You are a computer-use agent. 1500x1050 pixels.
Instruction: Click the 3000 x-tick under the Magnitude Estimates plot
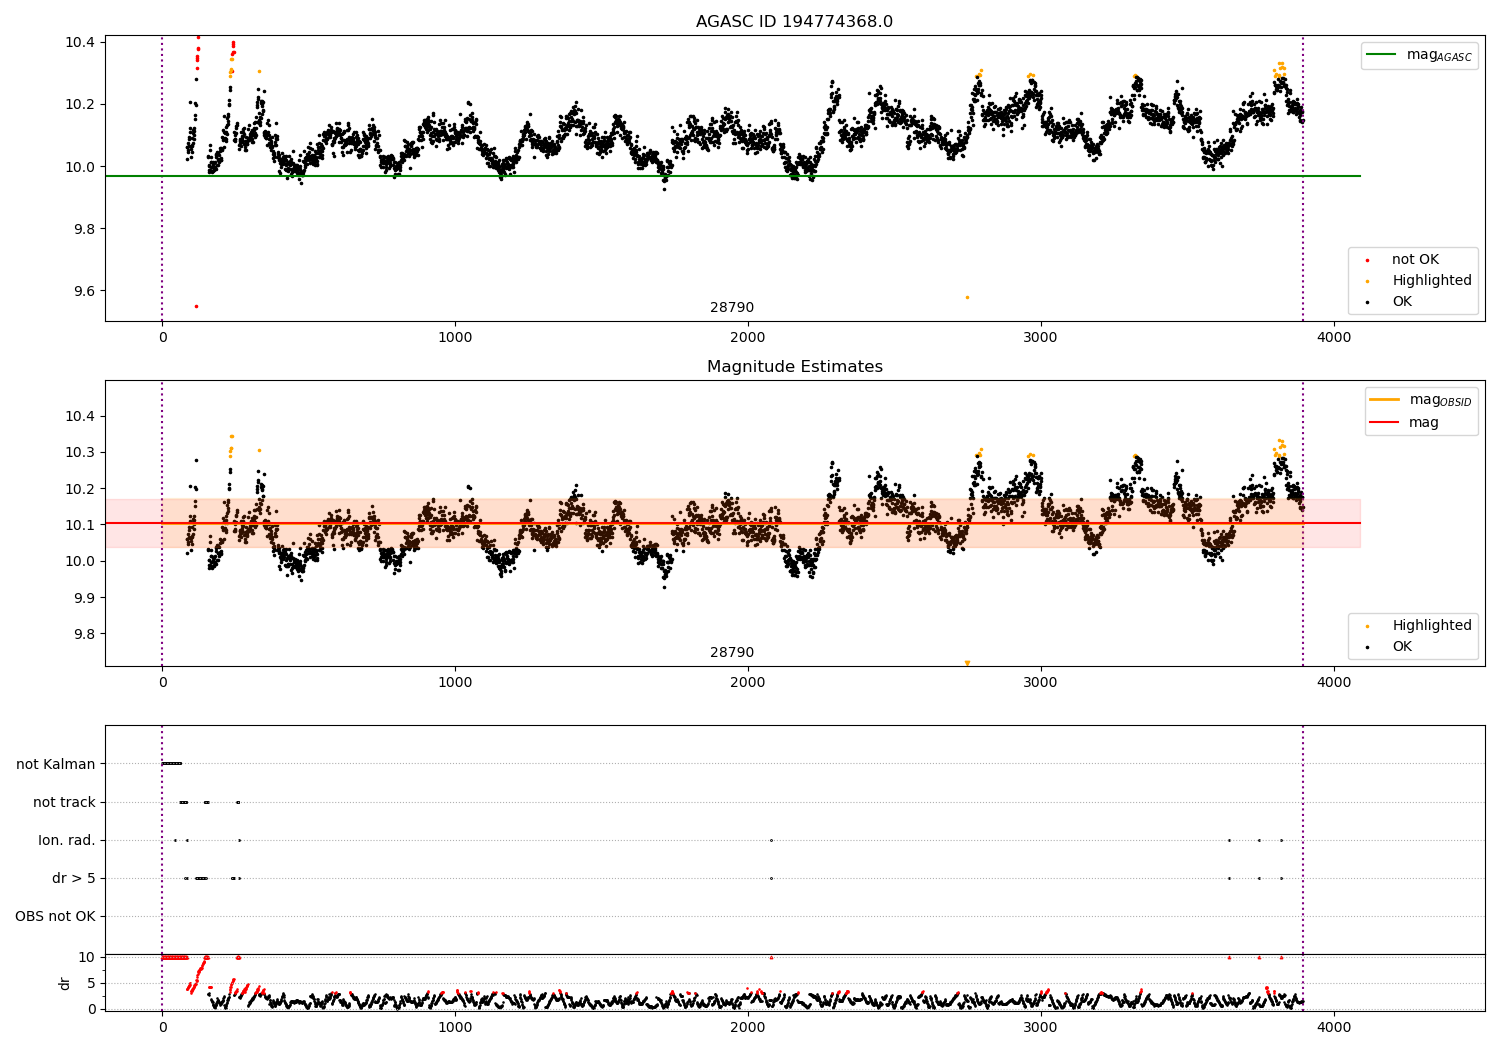(1041, 683)
